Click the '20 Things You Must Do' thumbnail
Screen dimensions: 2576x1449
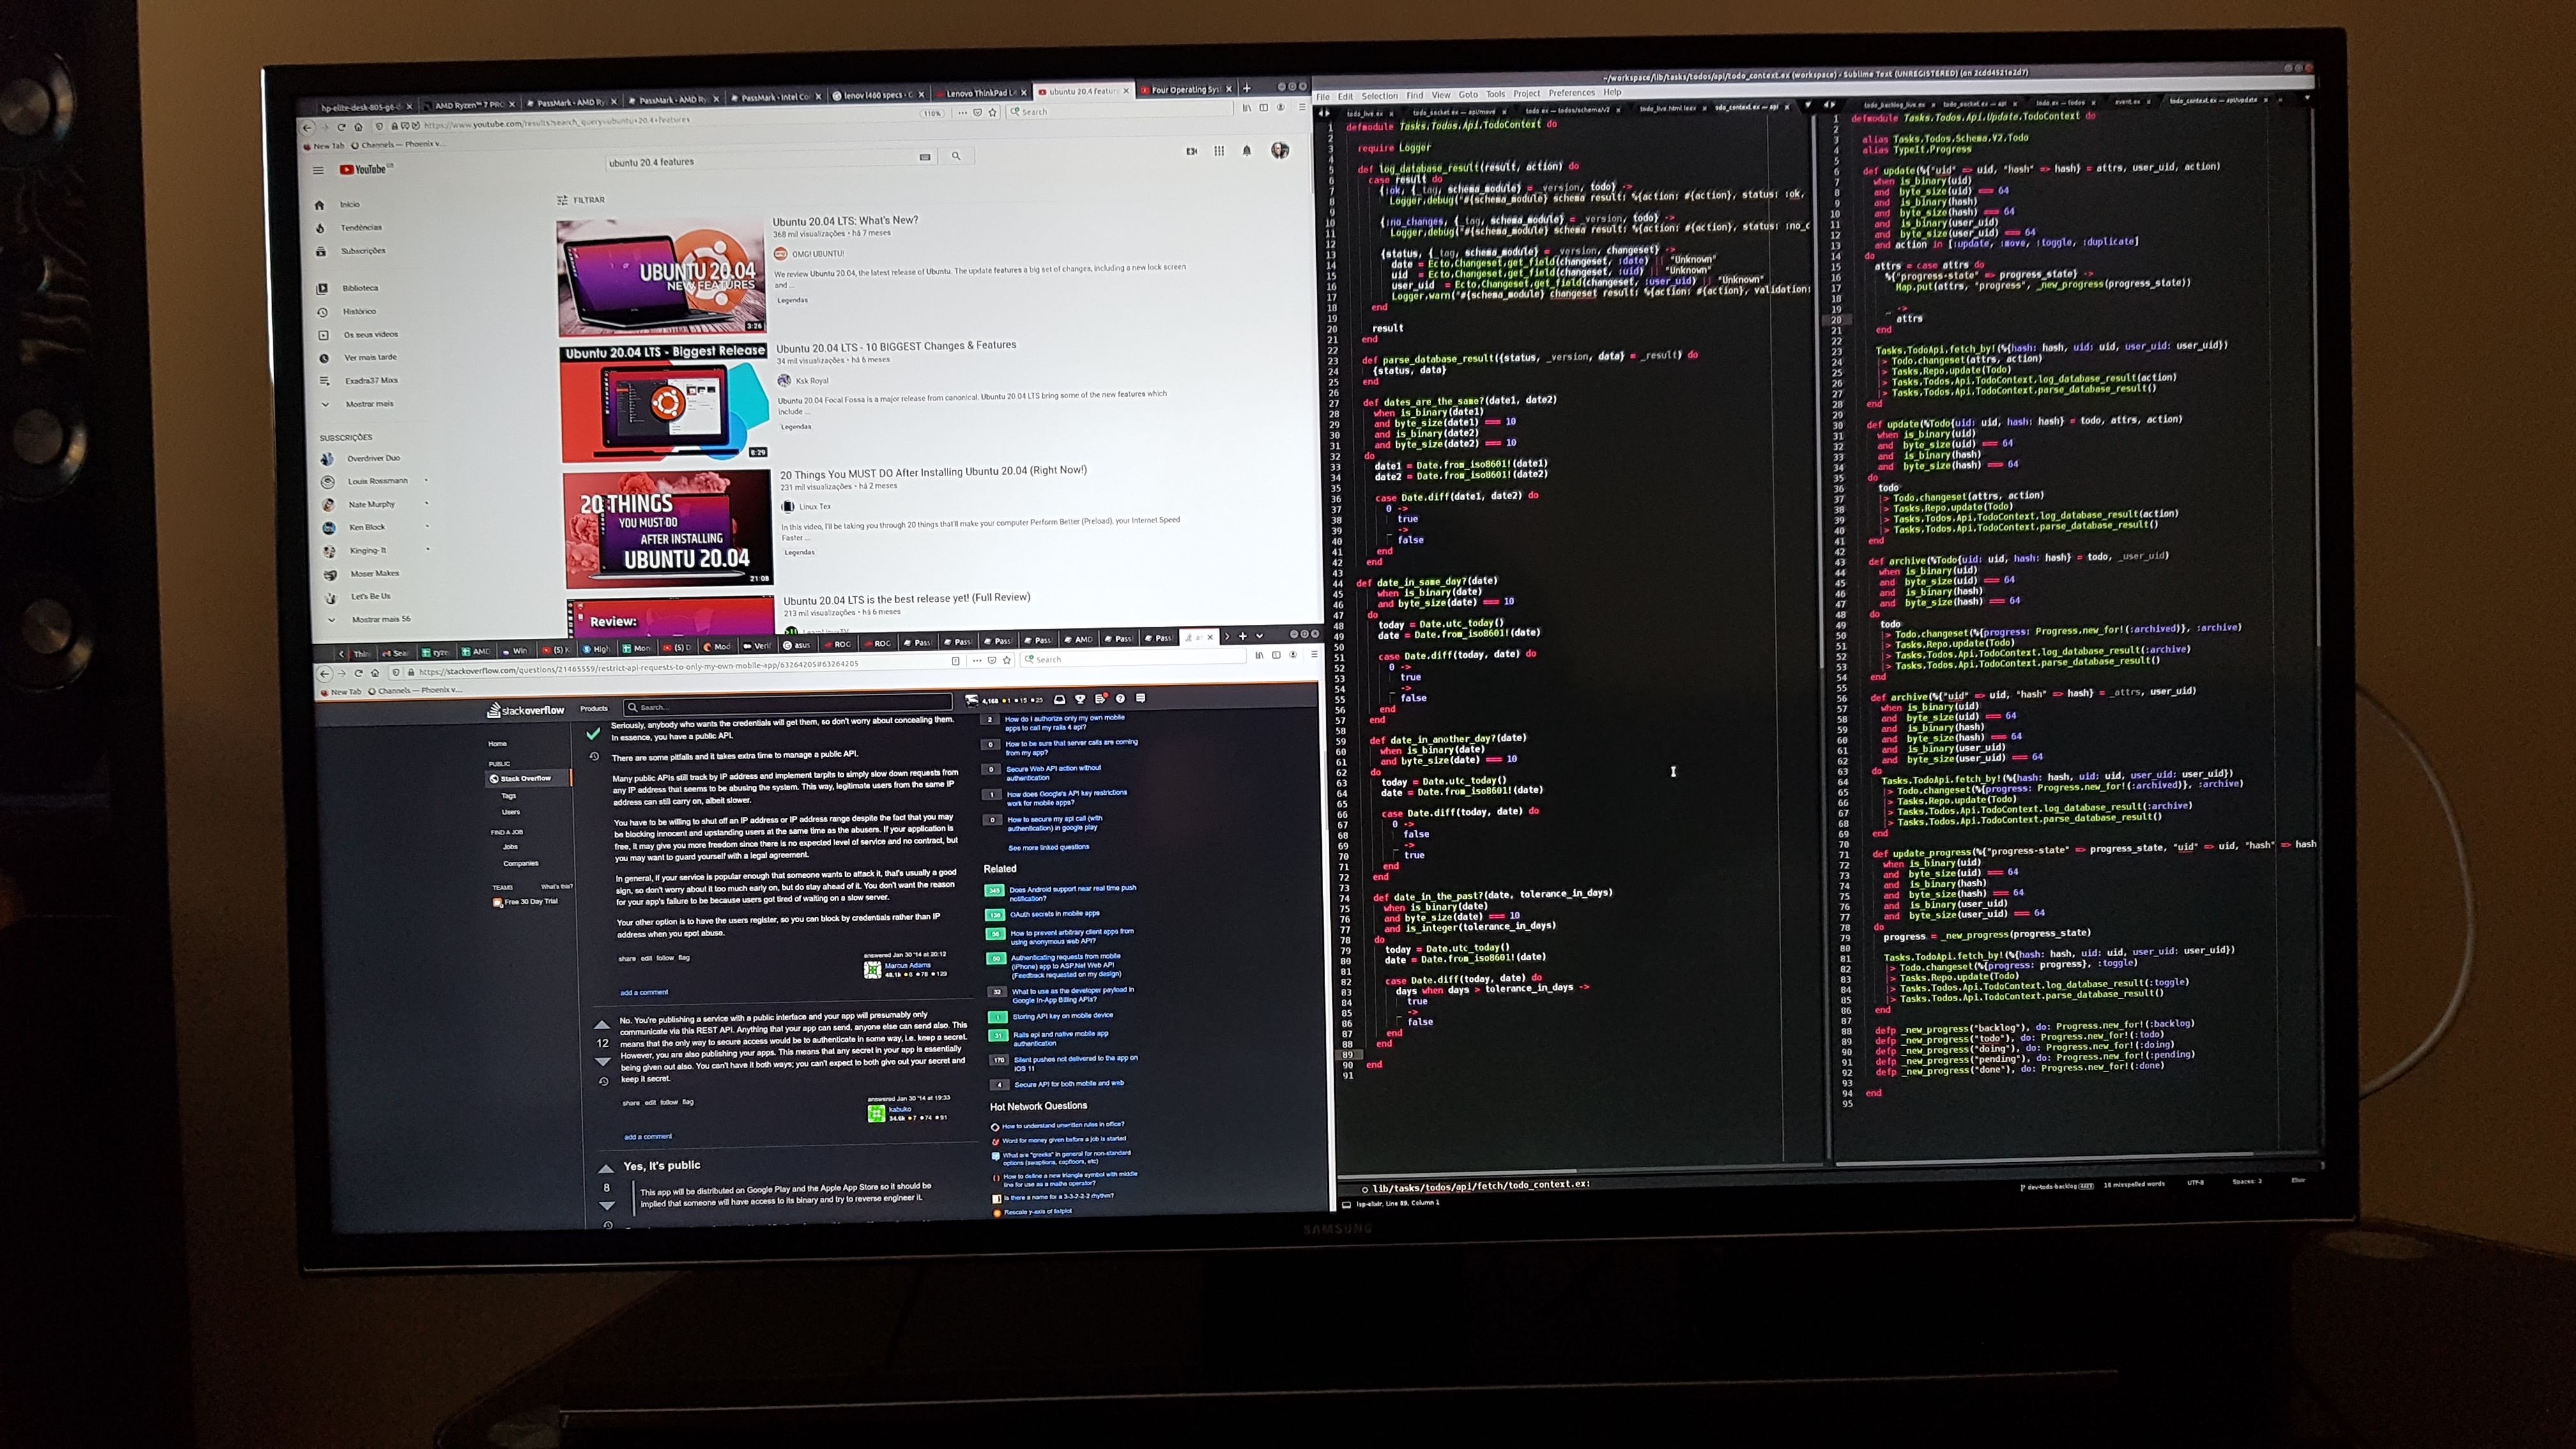point(667,530)
